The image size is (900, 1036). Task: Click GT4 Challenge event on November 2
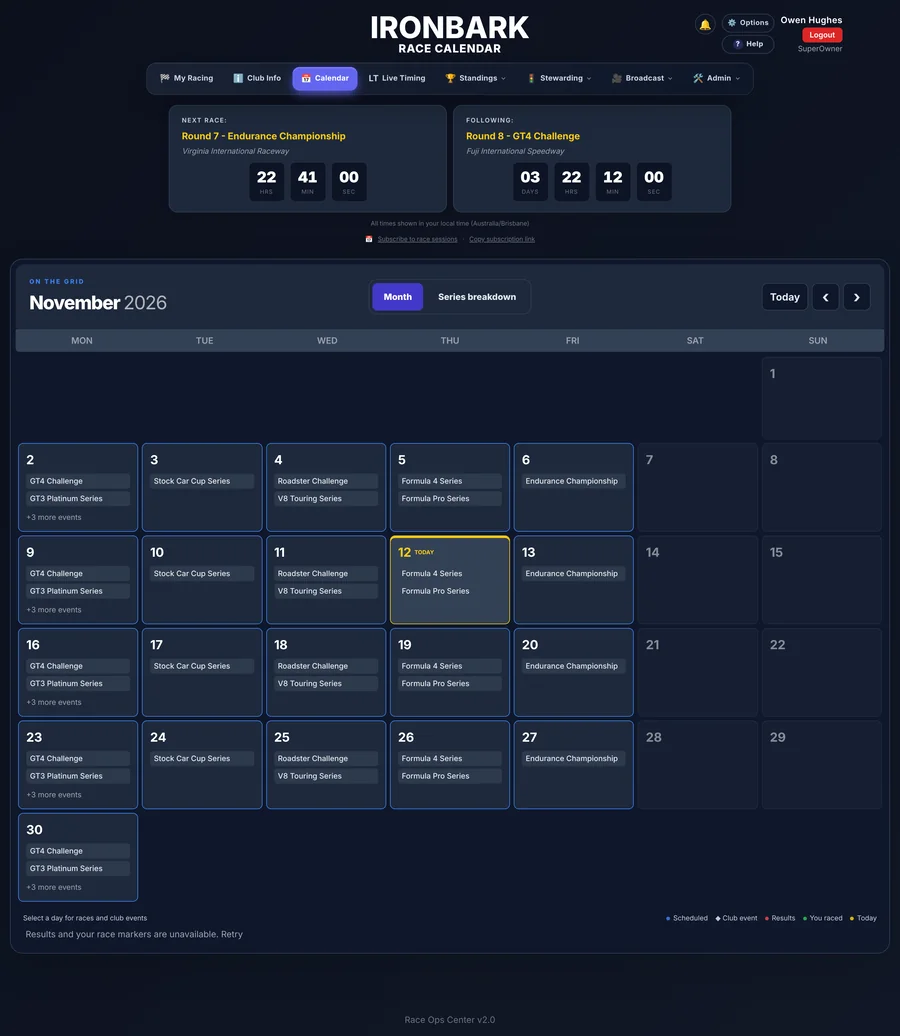[78, 481]
